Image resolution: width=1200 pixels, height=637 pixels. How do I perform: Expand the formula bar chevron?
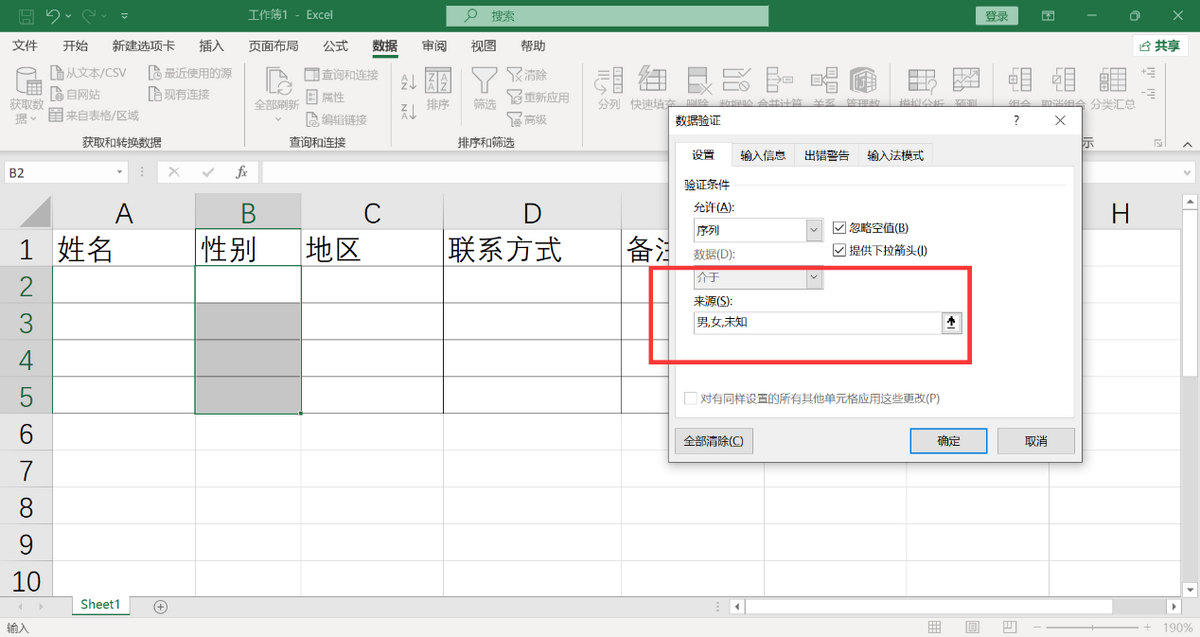1188,172
